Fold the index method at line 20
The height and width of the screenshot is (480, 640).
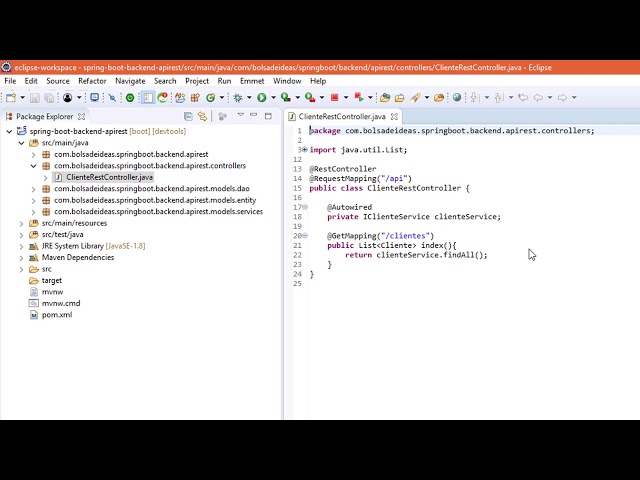pyautogui.click(x=304, y=236)
